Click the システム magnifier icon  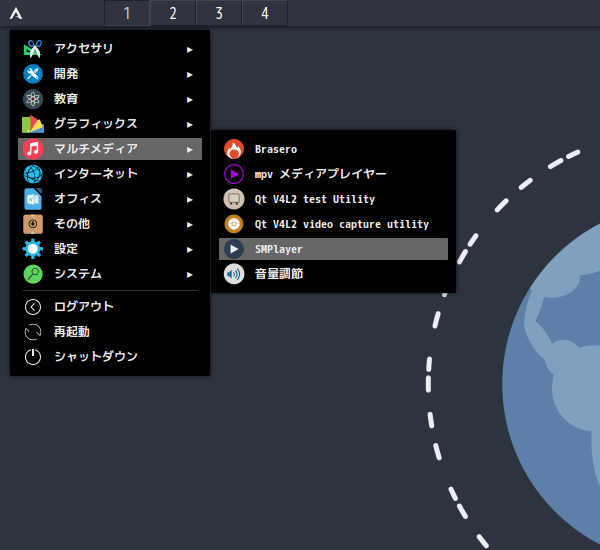[33, 274]
